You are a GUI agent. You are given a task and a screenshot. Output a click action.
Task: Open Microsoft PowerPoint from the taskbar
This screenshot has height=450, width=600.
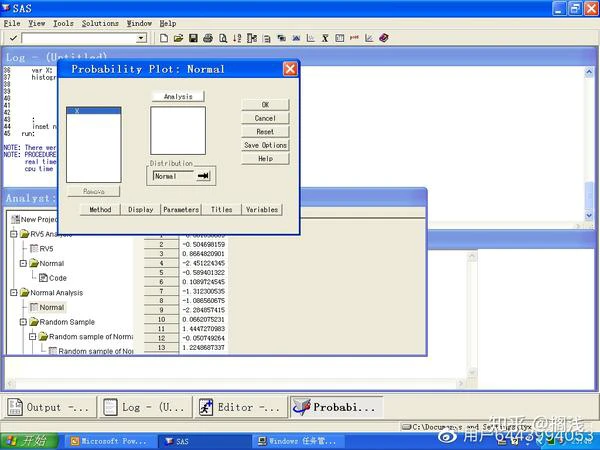(x=109, y=441)
